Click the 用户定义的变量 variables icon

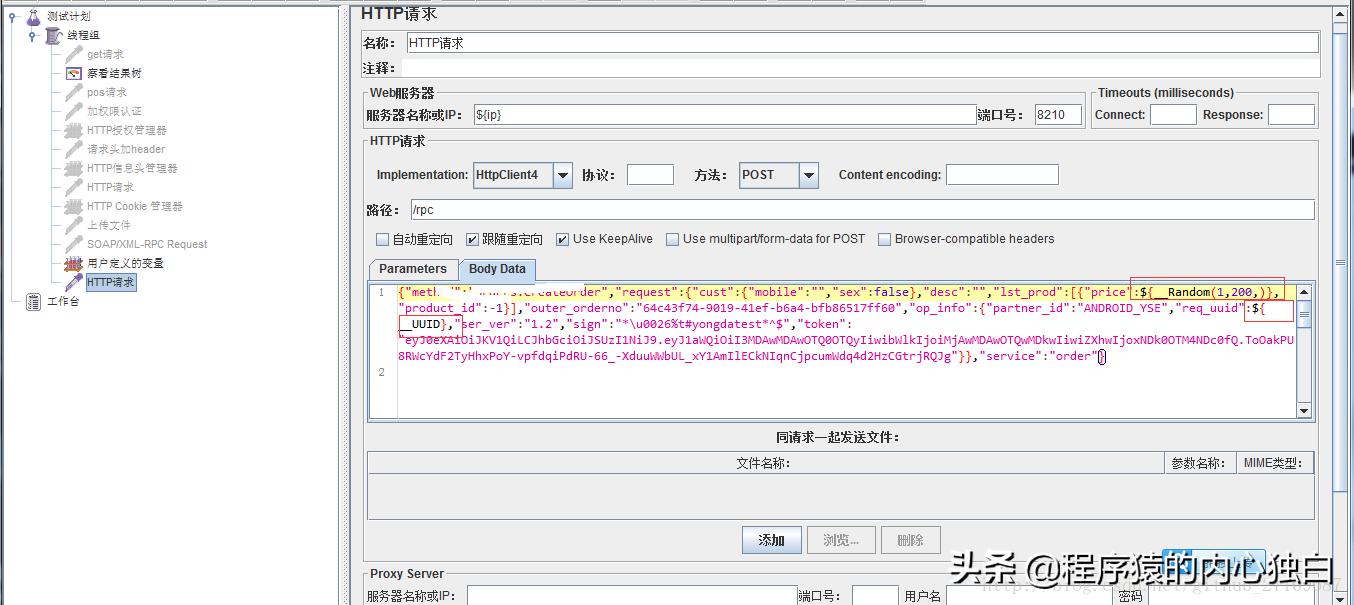coord(71,262)
